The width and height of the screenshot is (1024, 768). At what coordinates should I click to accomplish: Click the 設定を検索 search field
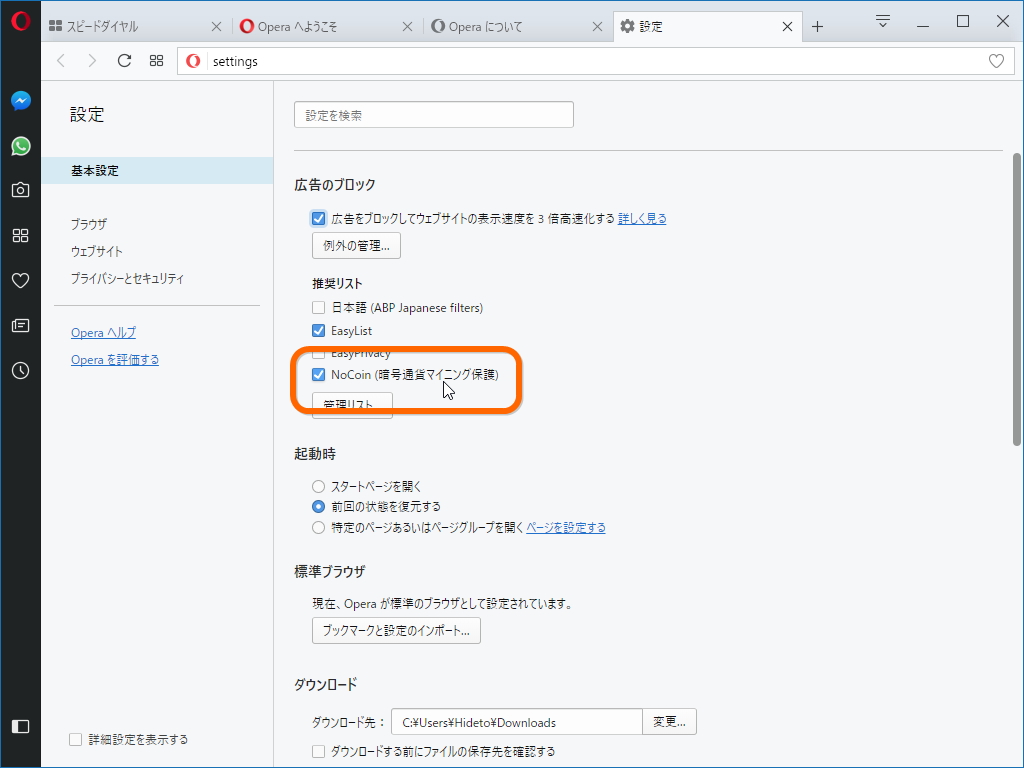[x=433, y=114]
